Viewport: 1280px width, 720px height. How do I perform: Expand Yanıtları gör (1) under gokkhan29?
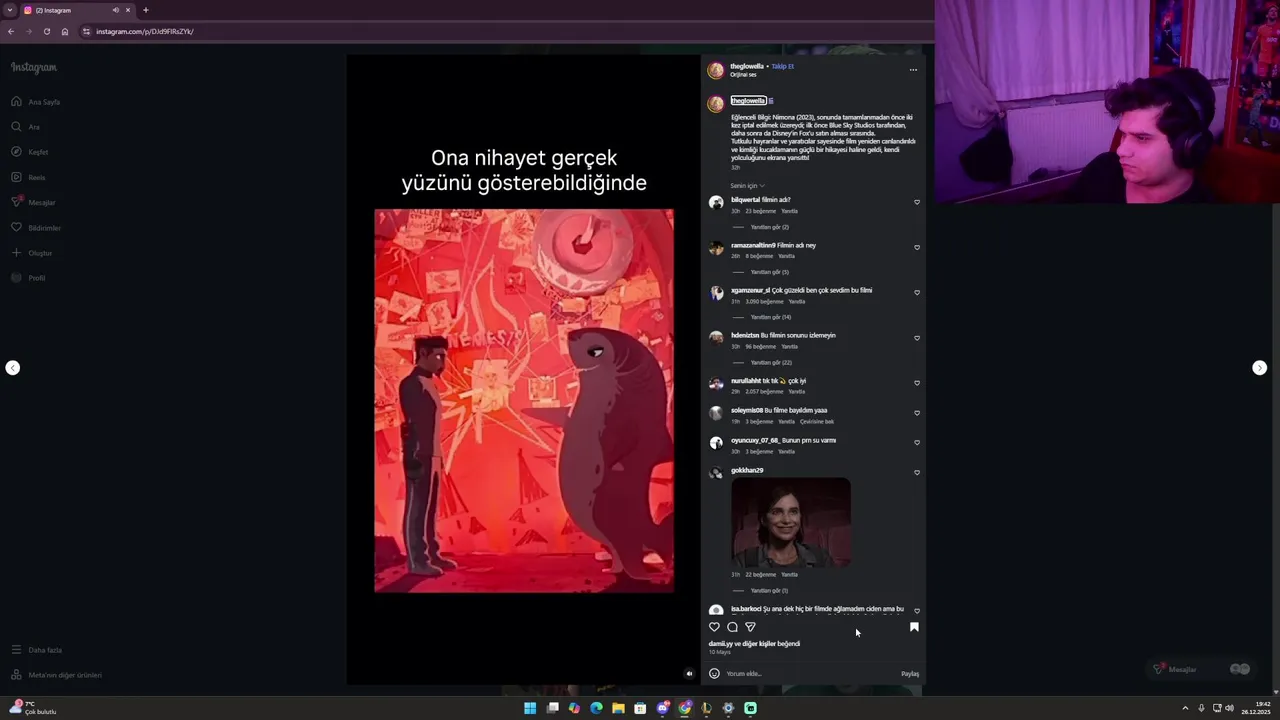pos(769,591)
